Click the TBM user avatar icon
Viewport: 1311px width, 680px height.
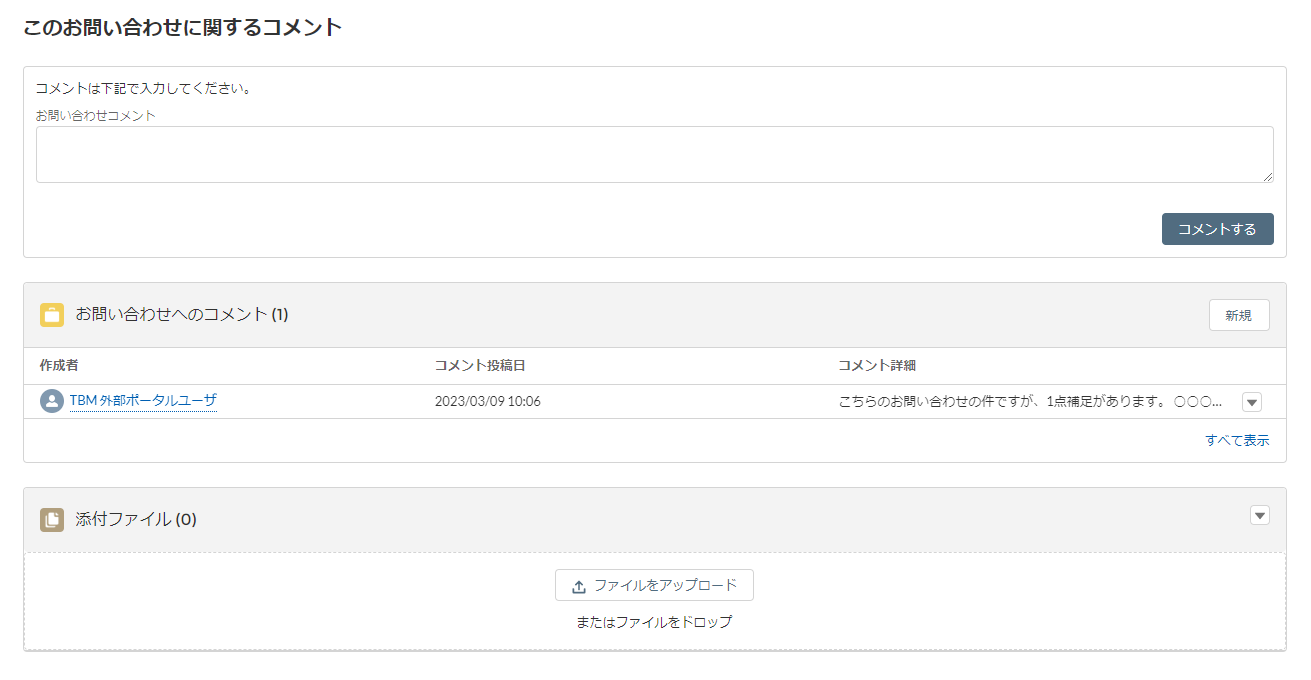pyautogui.click(x=52, y=401)
